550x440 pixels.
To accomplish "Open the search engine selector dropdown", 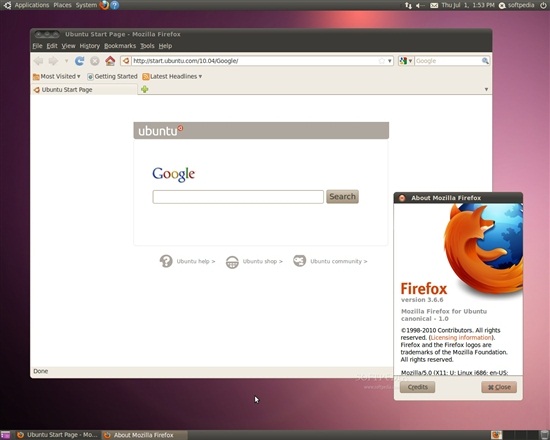I will (406, 61).
